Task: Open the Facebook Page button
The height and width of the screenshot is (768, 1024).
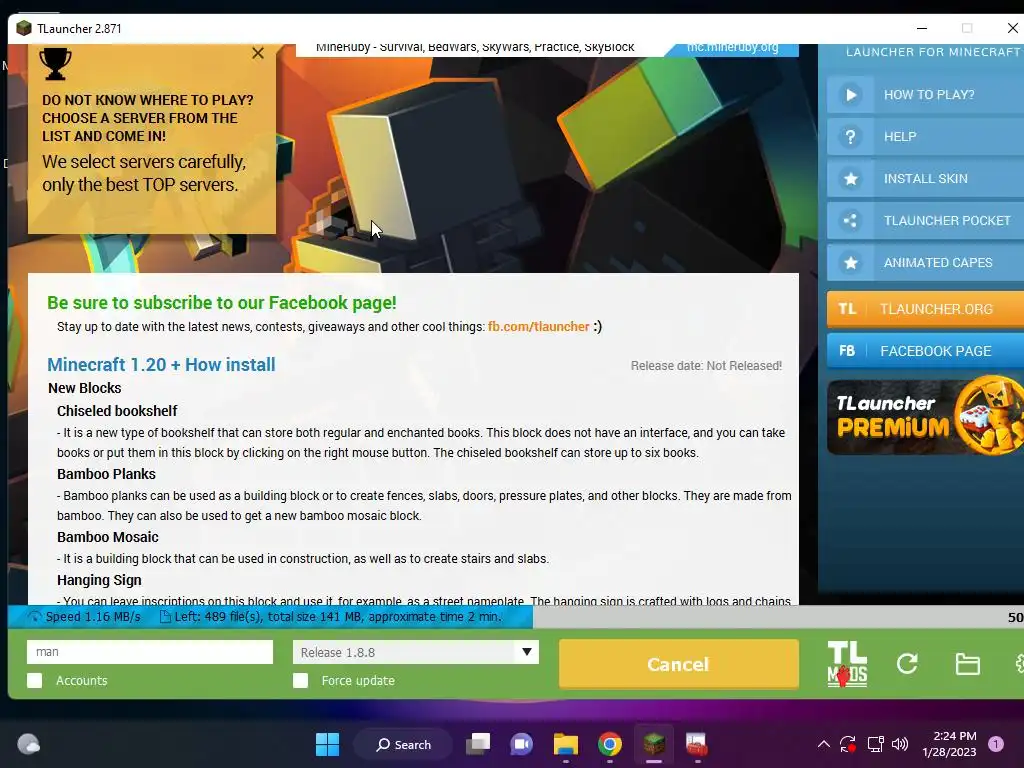Action: pos(925,351)
